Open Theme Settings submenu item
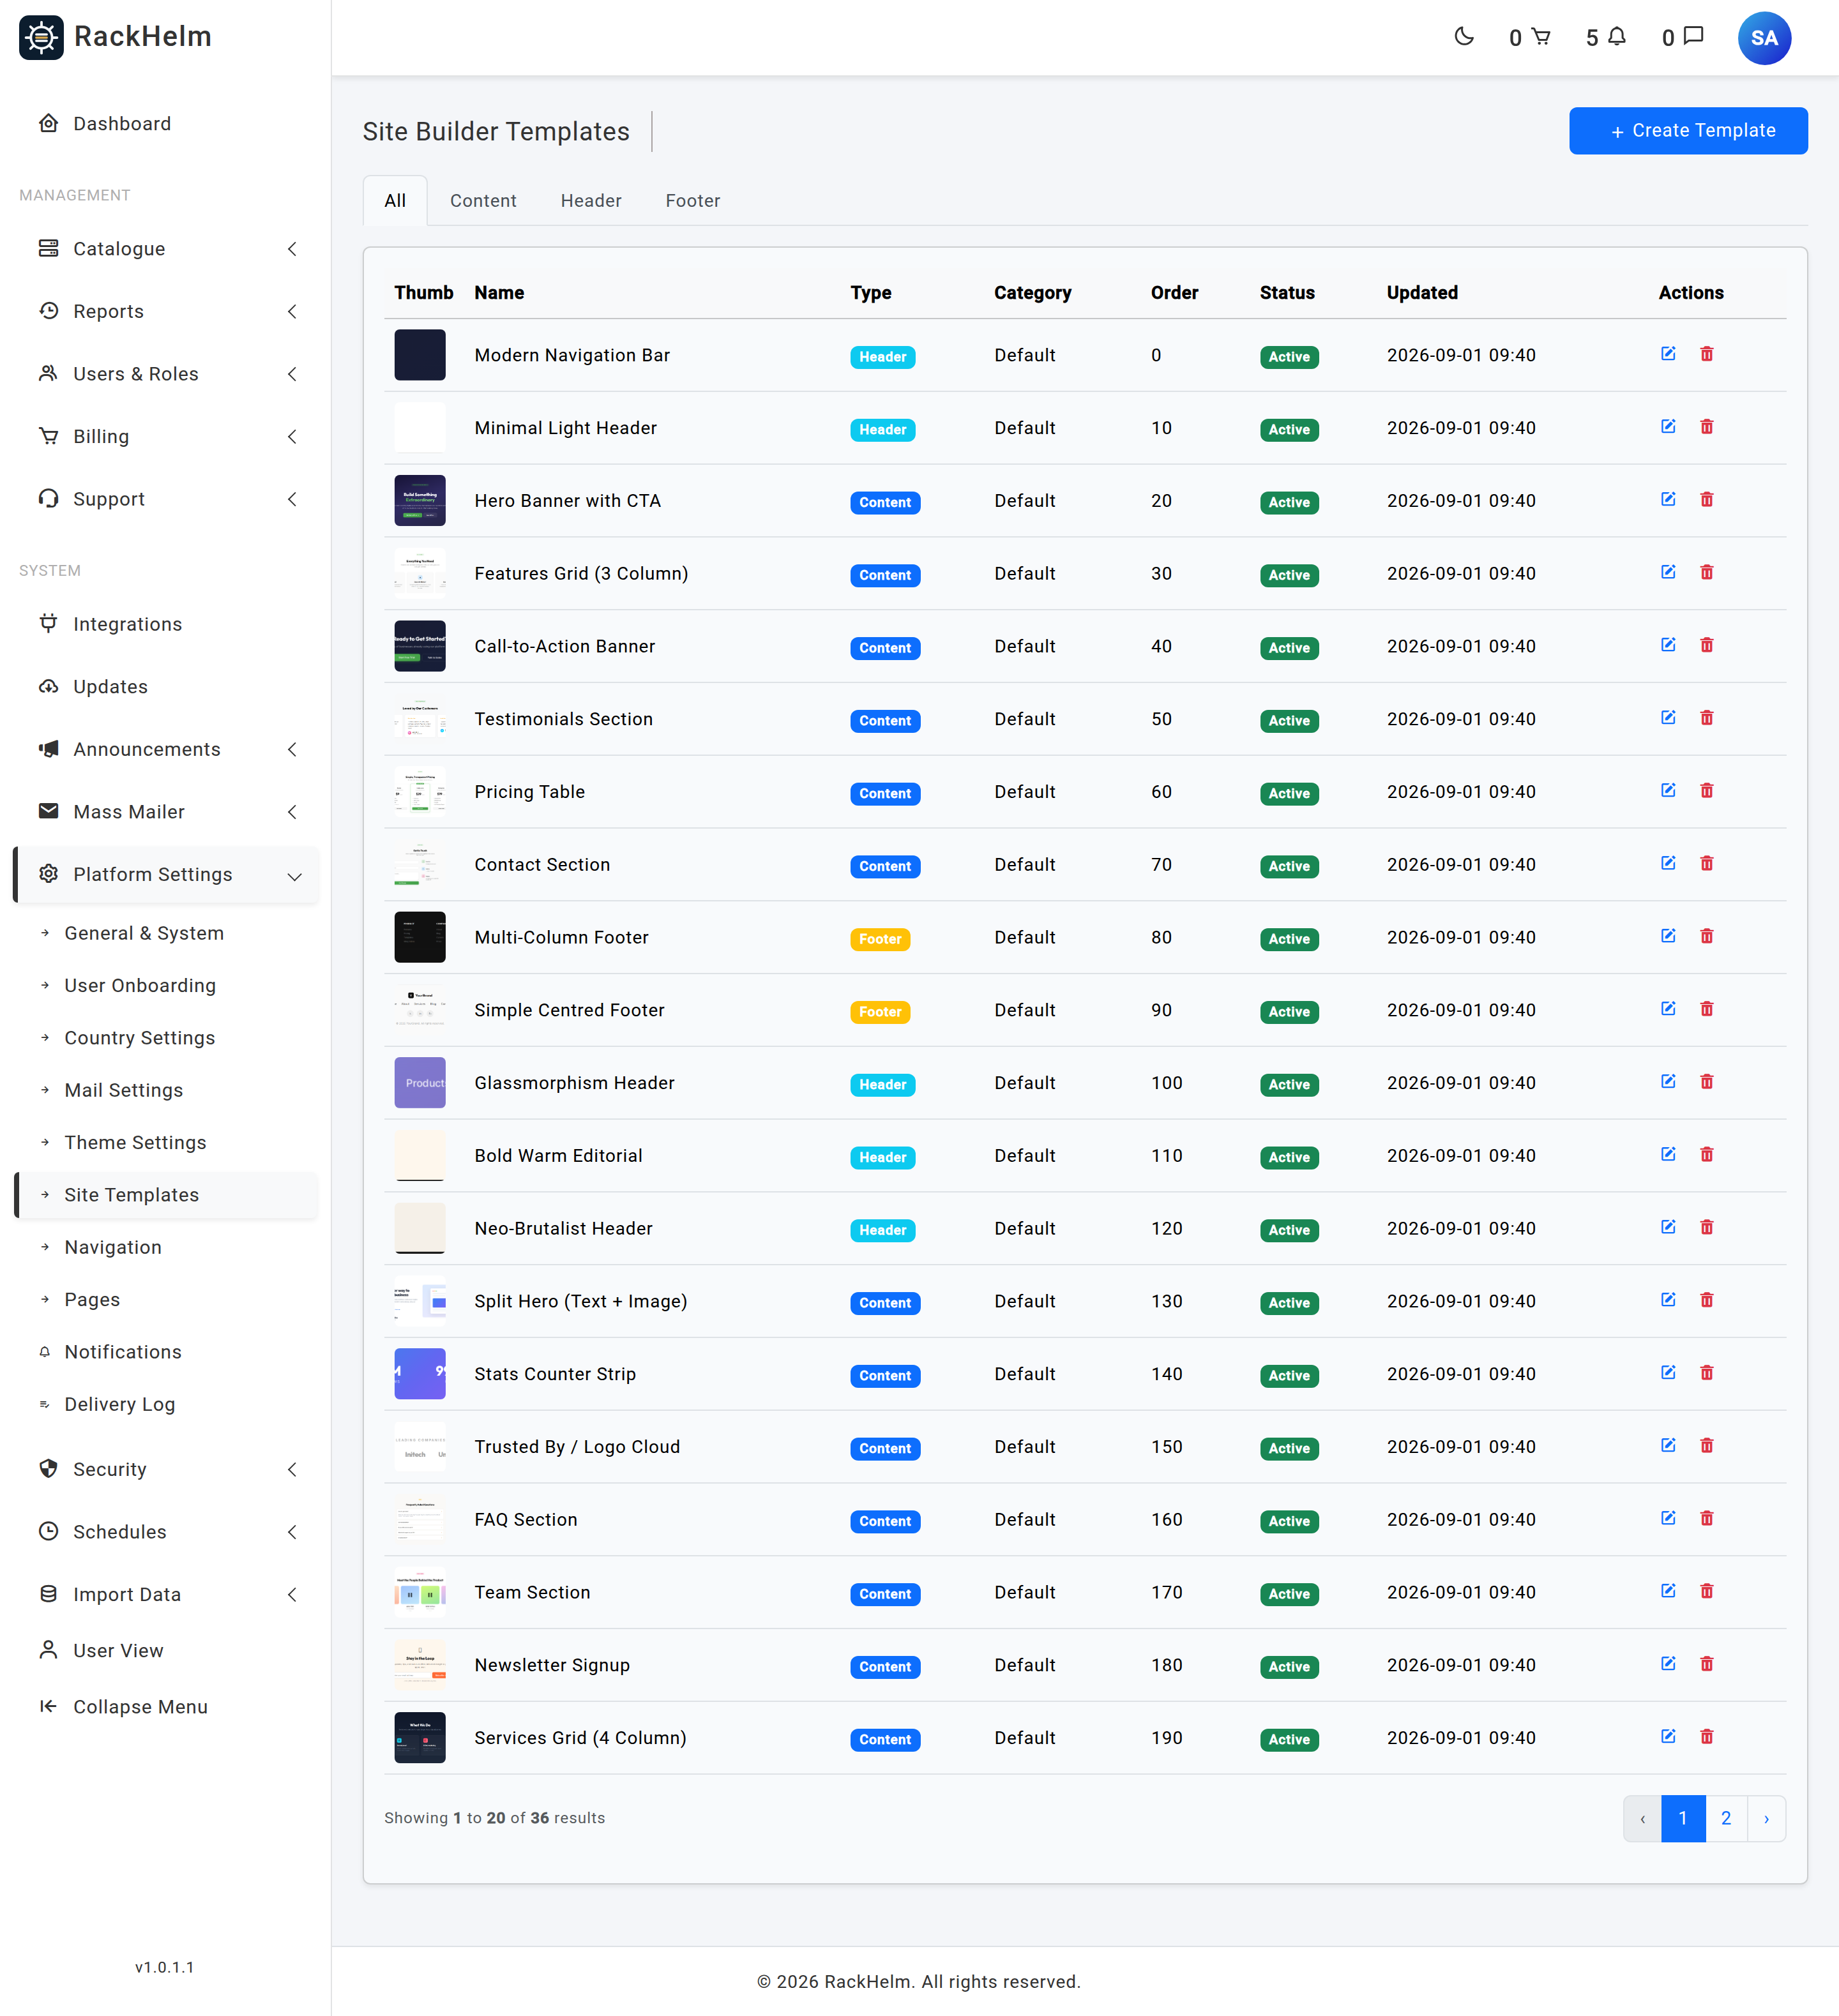1839x2016 pixels. [x=167, y=1143]
